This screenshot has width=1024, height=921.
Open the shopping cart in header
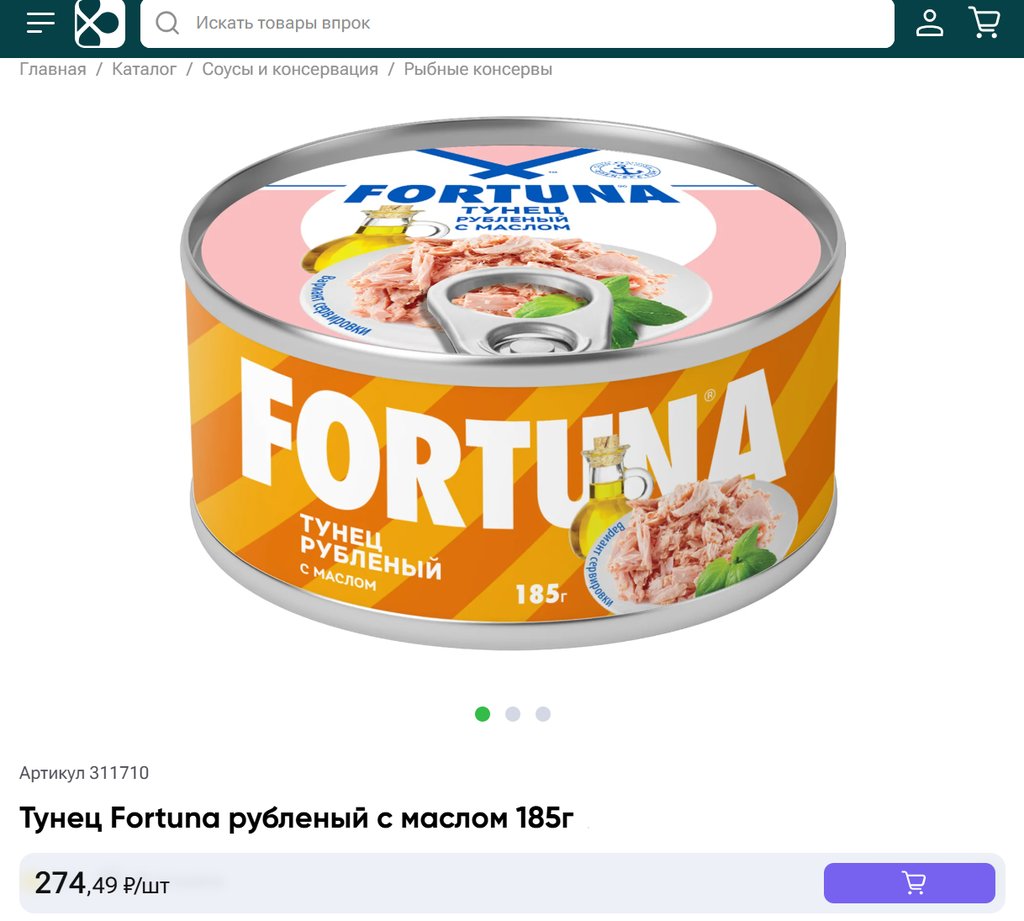(984, 23)
